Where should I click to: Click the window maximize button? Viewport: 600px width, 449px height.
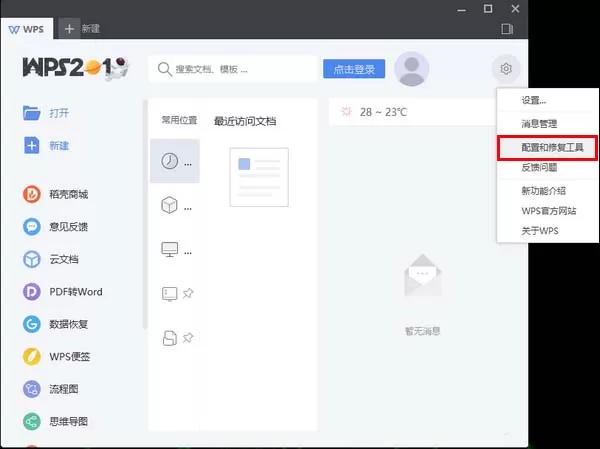488,8
